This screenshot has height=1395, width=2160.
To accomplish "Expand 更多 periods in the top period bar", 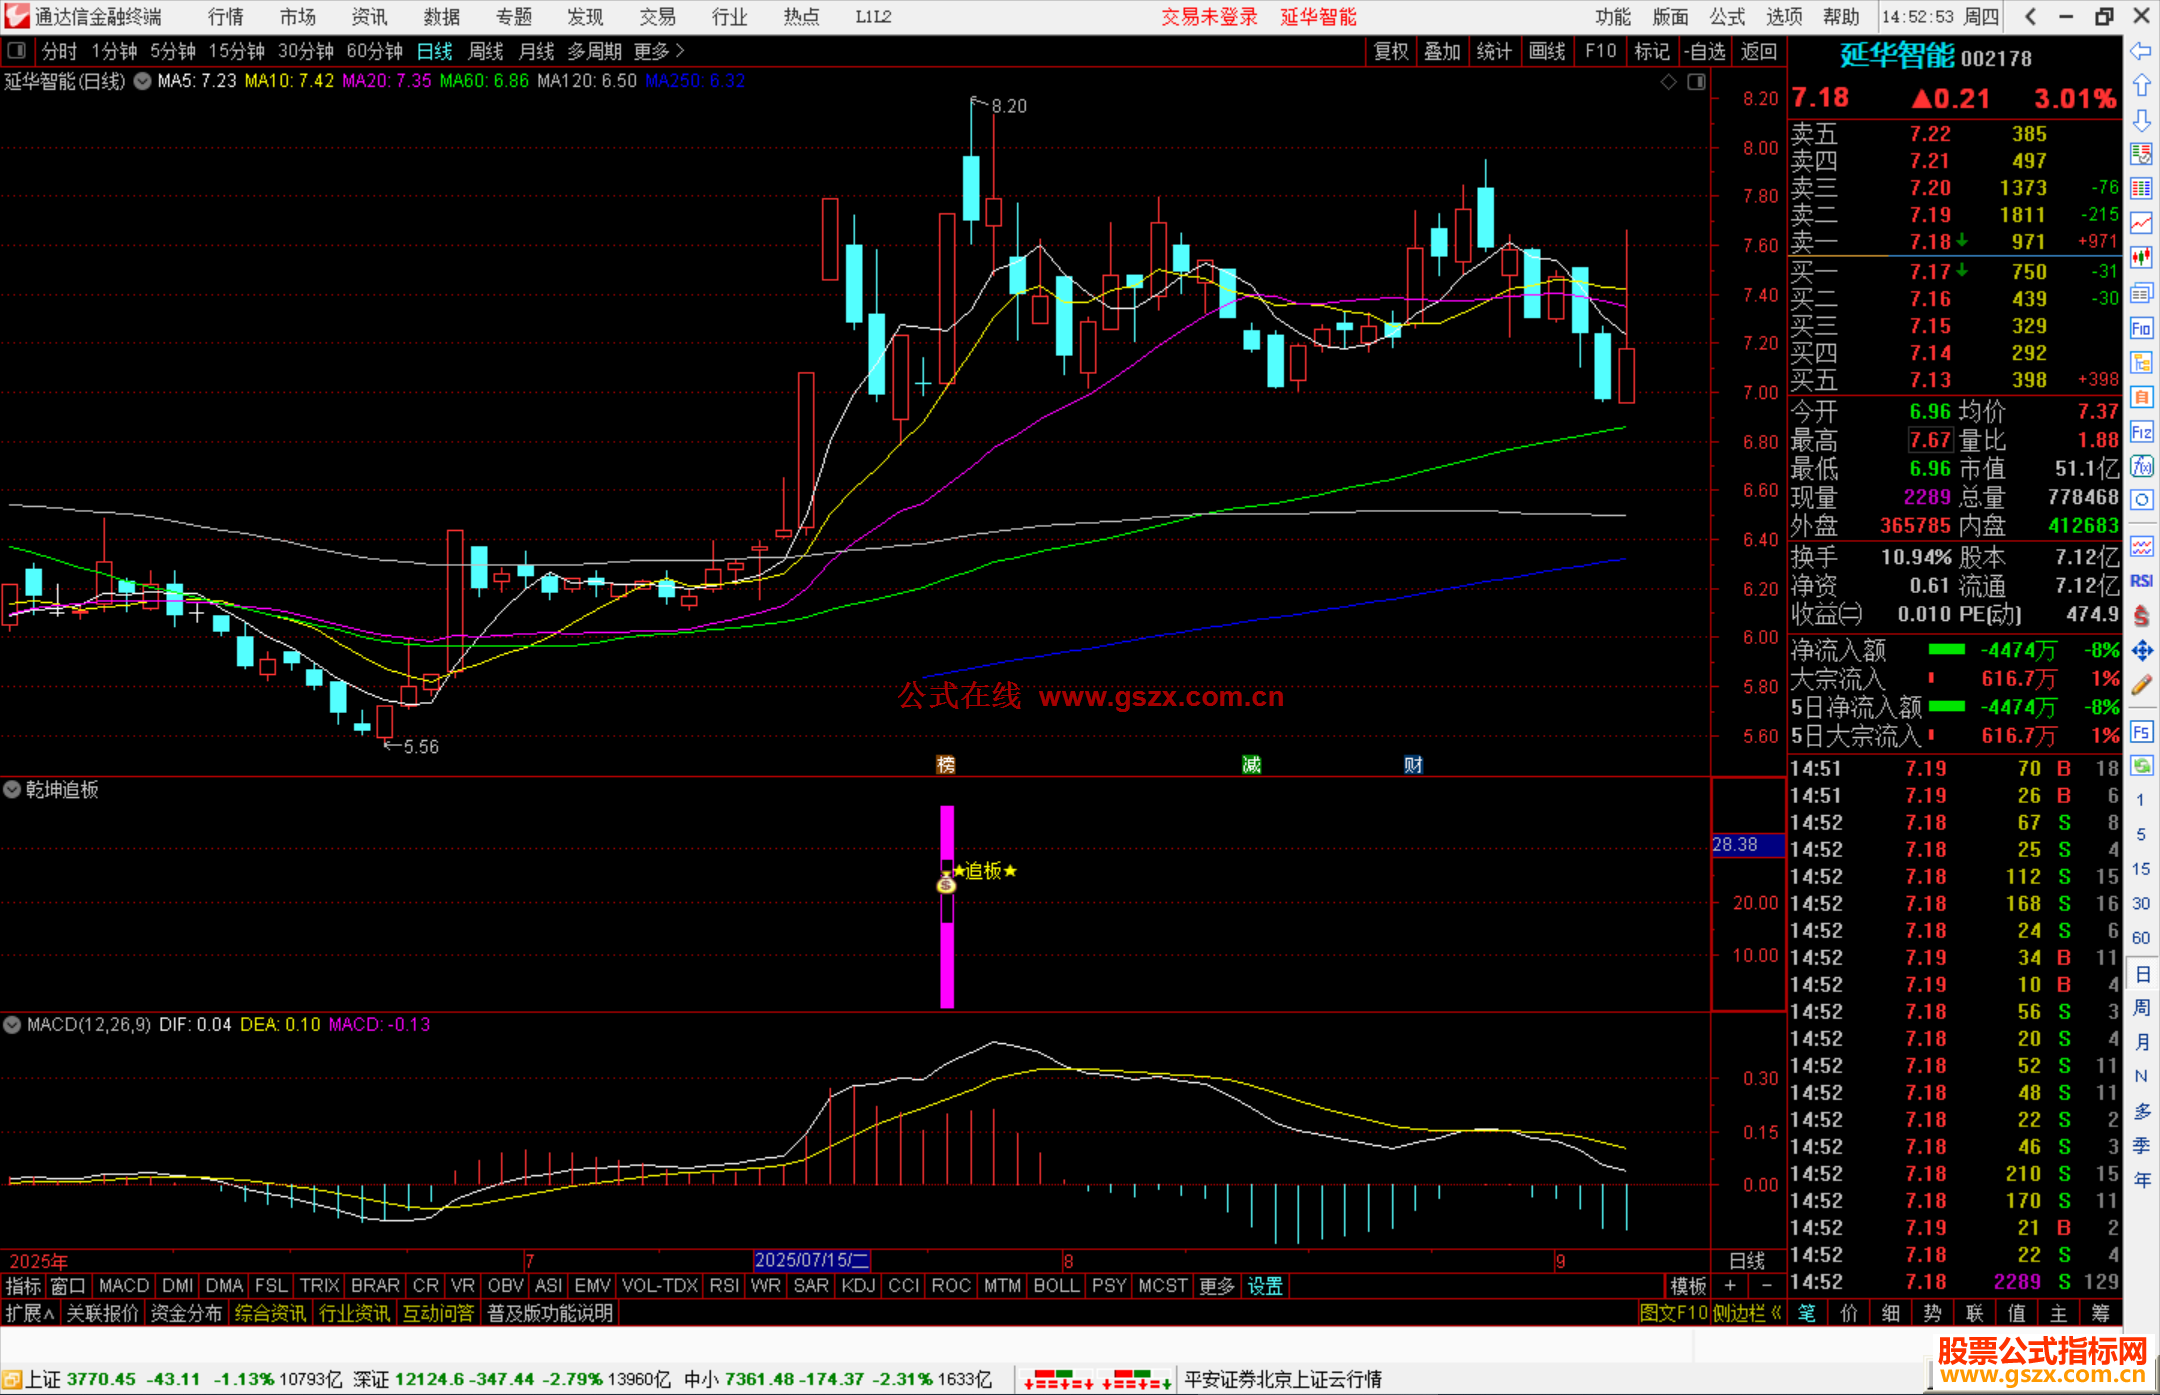I will click(x=659, y=51).
